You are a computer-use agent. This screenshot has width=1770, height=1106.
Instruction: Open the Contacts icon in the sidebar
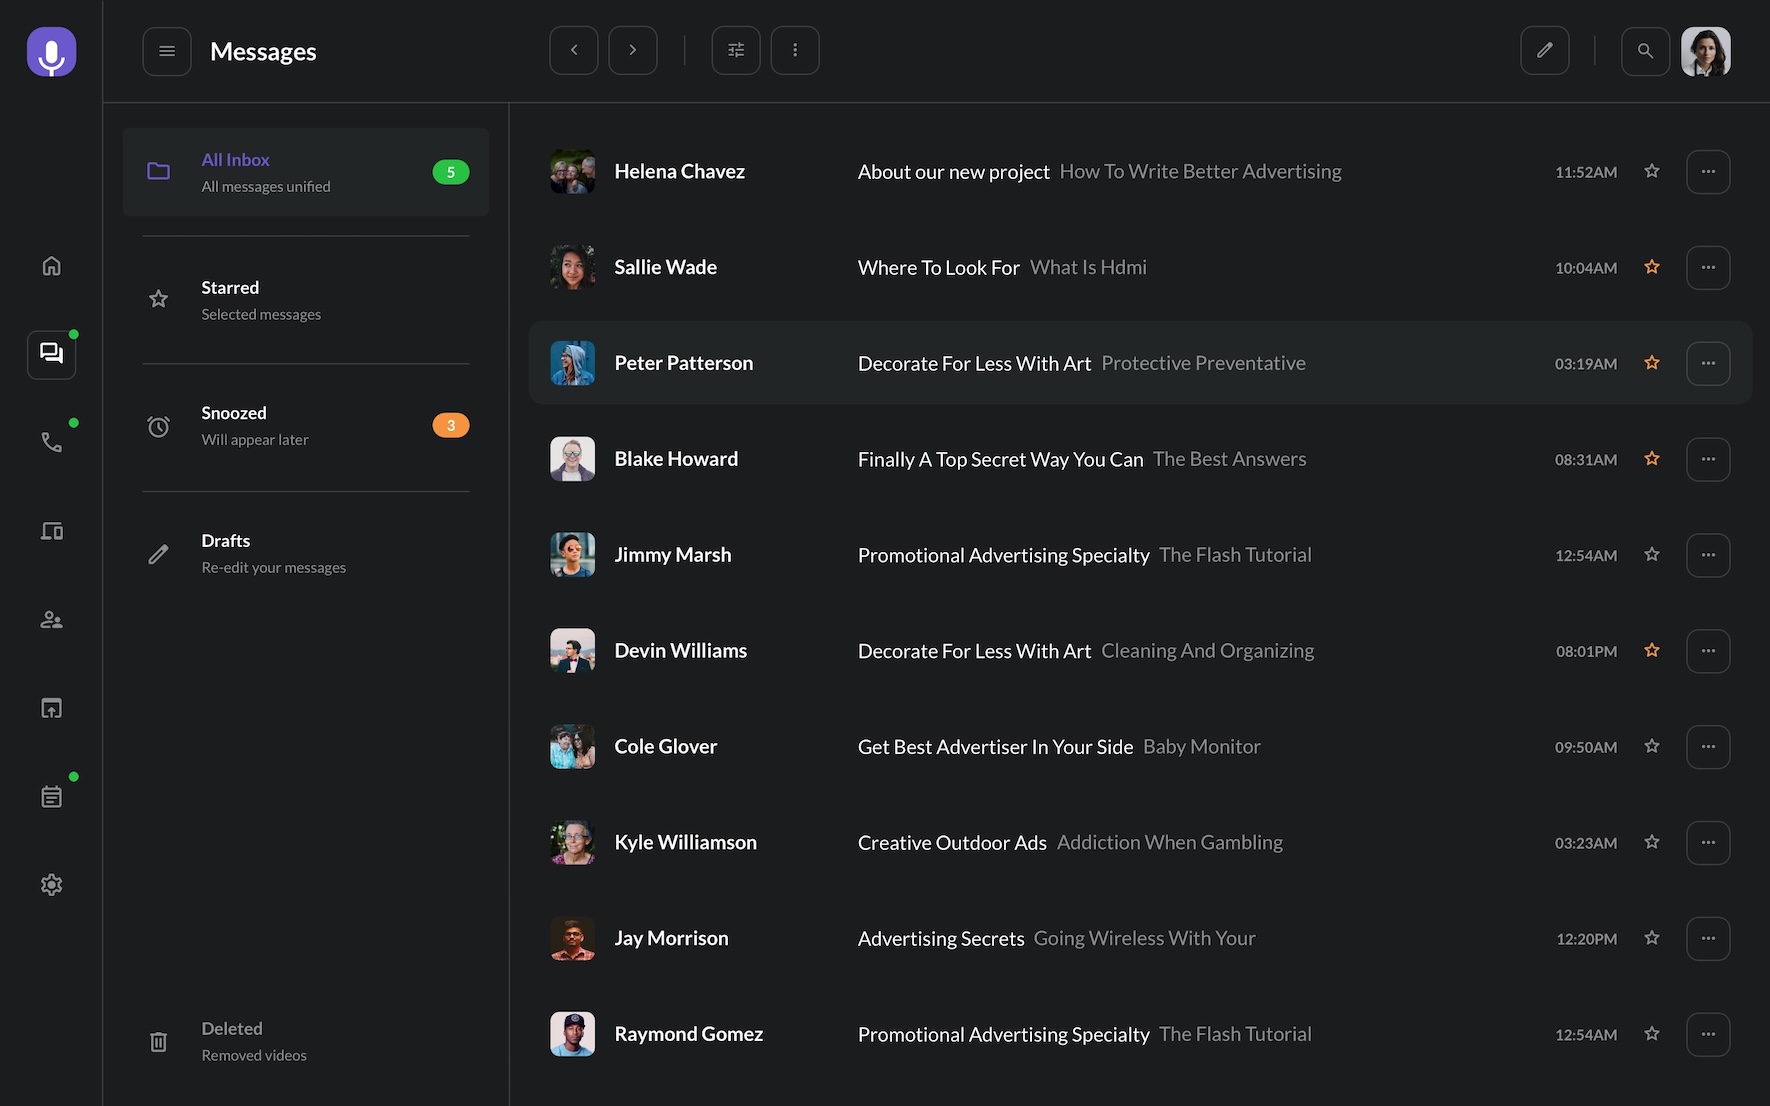(x=51, y=619)
